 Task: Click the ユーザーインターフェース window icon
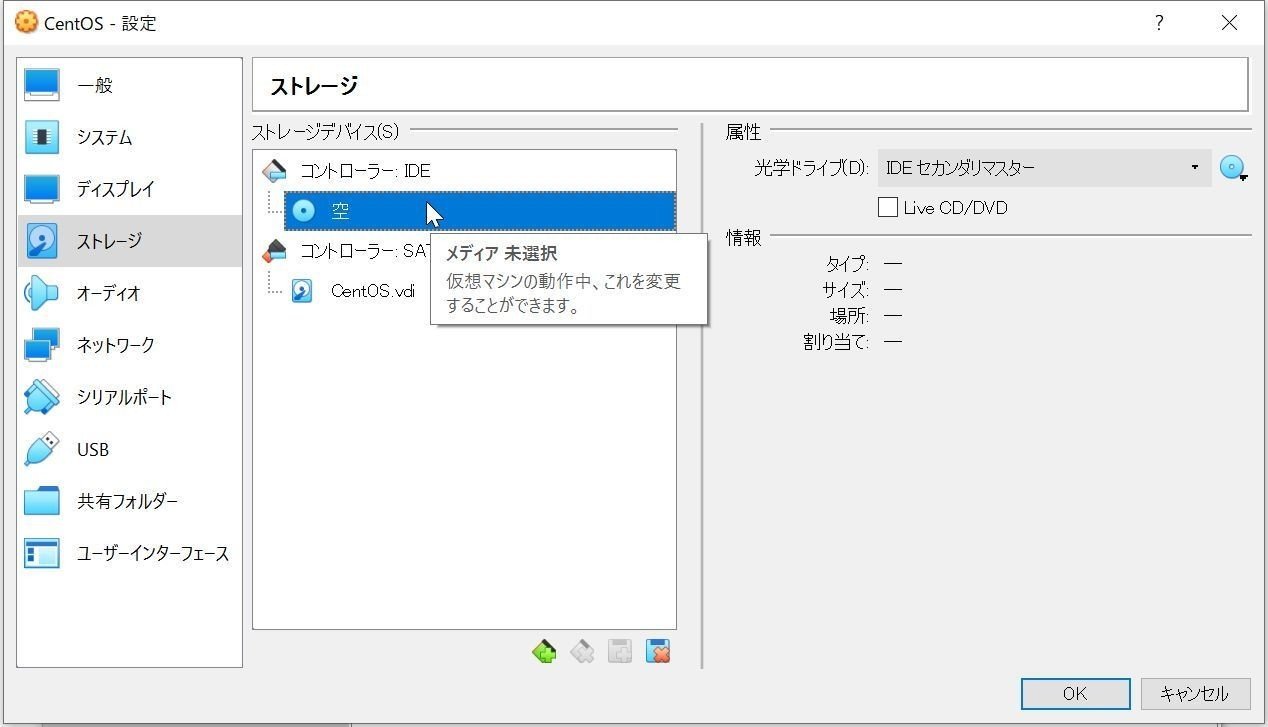pyautogui.click(x=42, y=553)
